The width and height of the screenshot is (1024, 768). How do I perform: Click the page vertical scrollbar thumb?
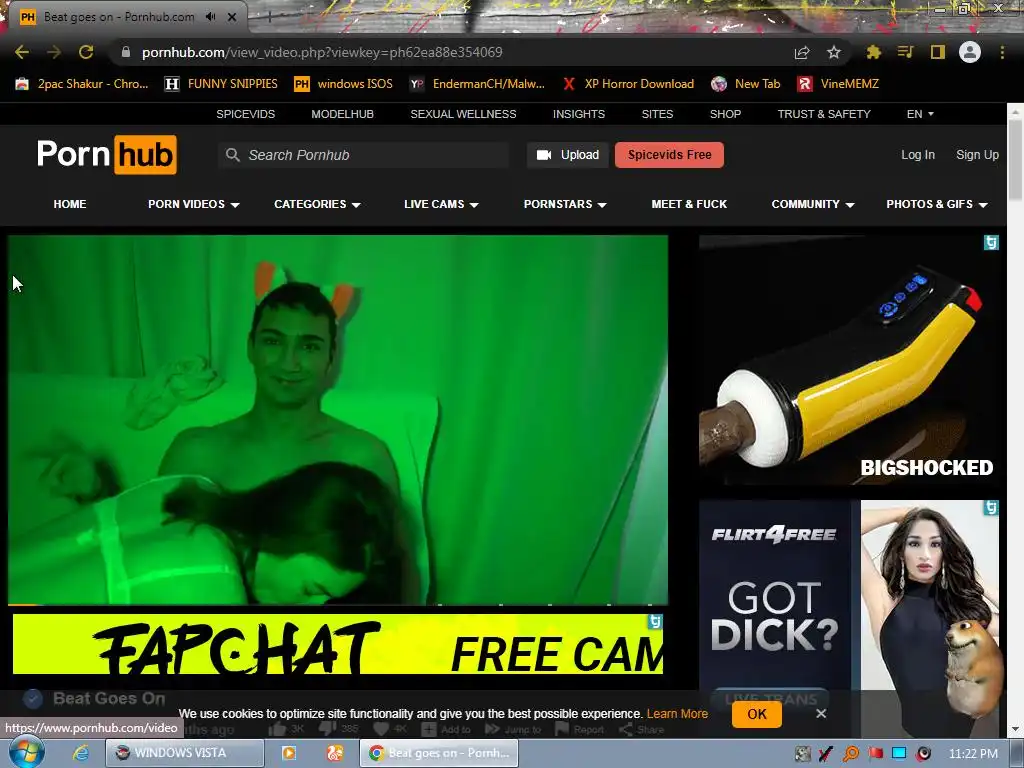pyautogui.click(x=1015, y=161)
